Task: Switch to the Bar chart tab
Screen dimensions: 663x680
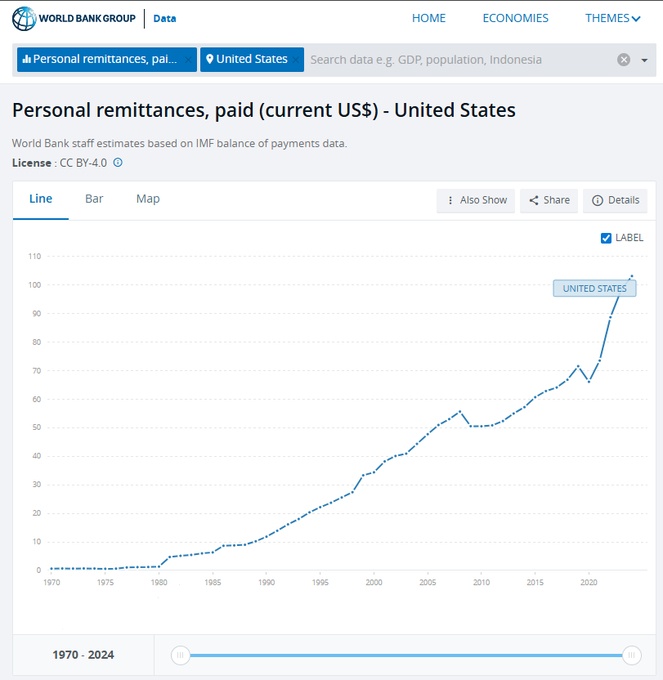Action: [x=94, y=199]
